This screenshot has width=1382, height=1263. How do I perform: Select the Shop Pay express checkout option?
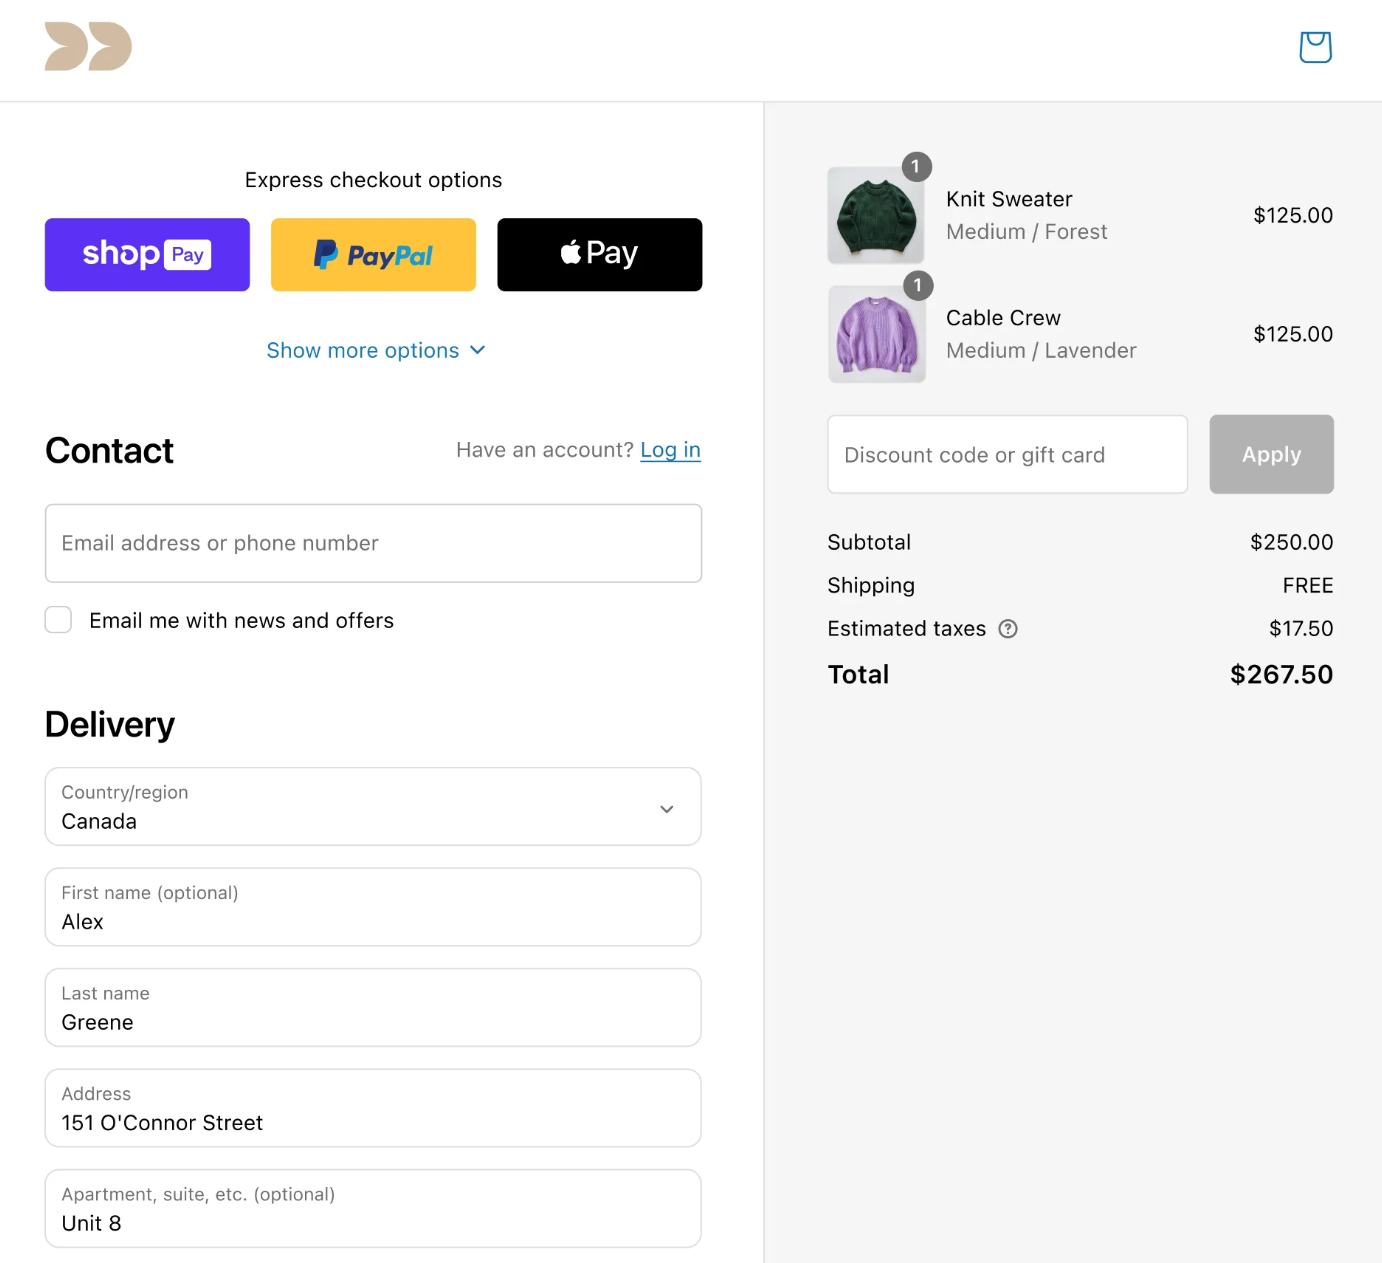click(146, 254)
